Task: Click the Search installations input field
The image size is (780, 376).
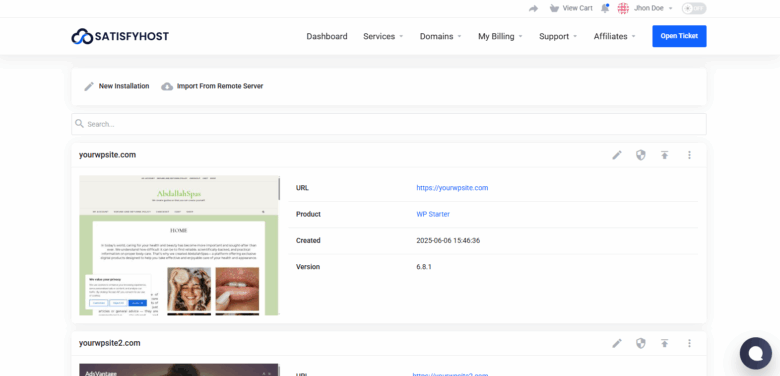Action: [x=389, y=124]
